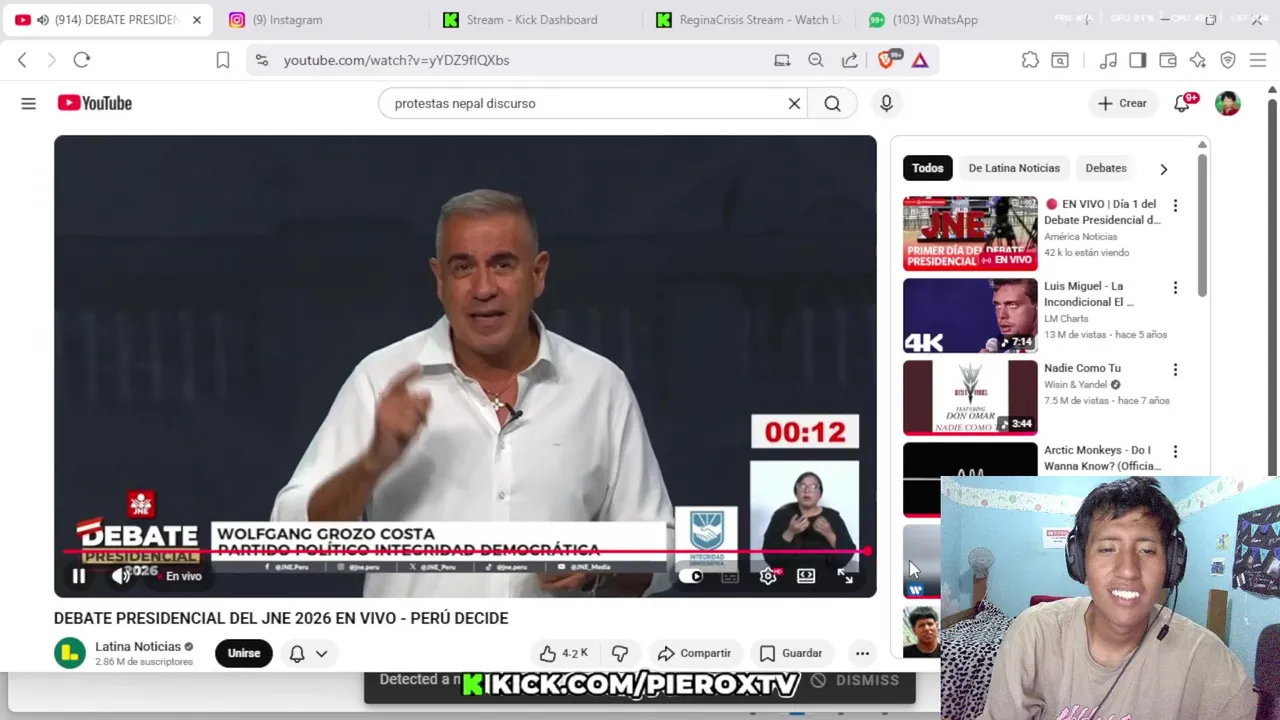This screenshot has width=1280, height=720.
Task: Select the Todos filter chip
Action: pyautogui.click(x=927, y=168)
